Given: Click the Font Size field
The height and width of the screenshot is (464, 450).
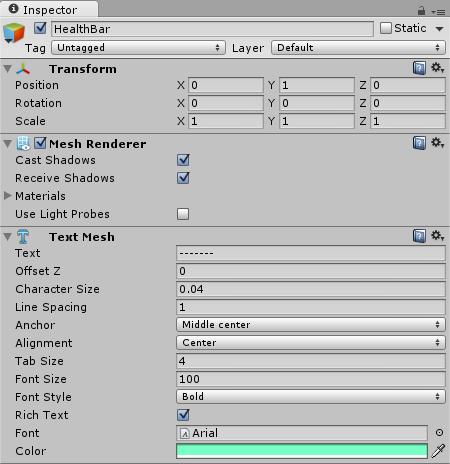Looking at the screenshot, I should [x=311, y=379].
